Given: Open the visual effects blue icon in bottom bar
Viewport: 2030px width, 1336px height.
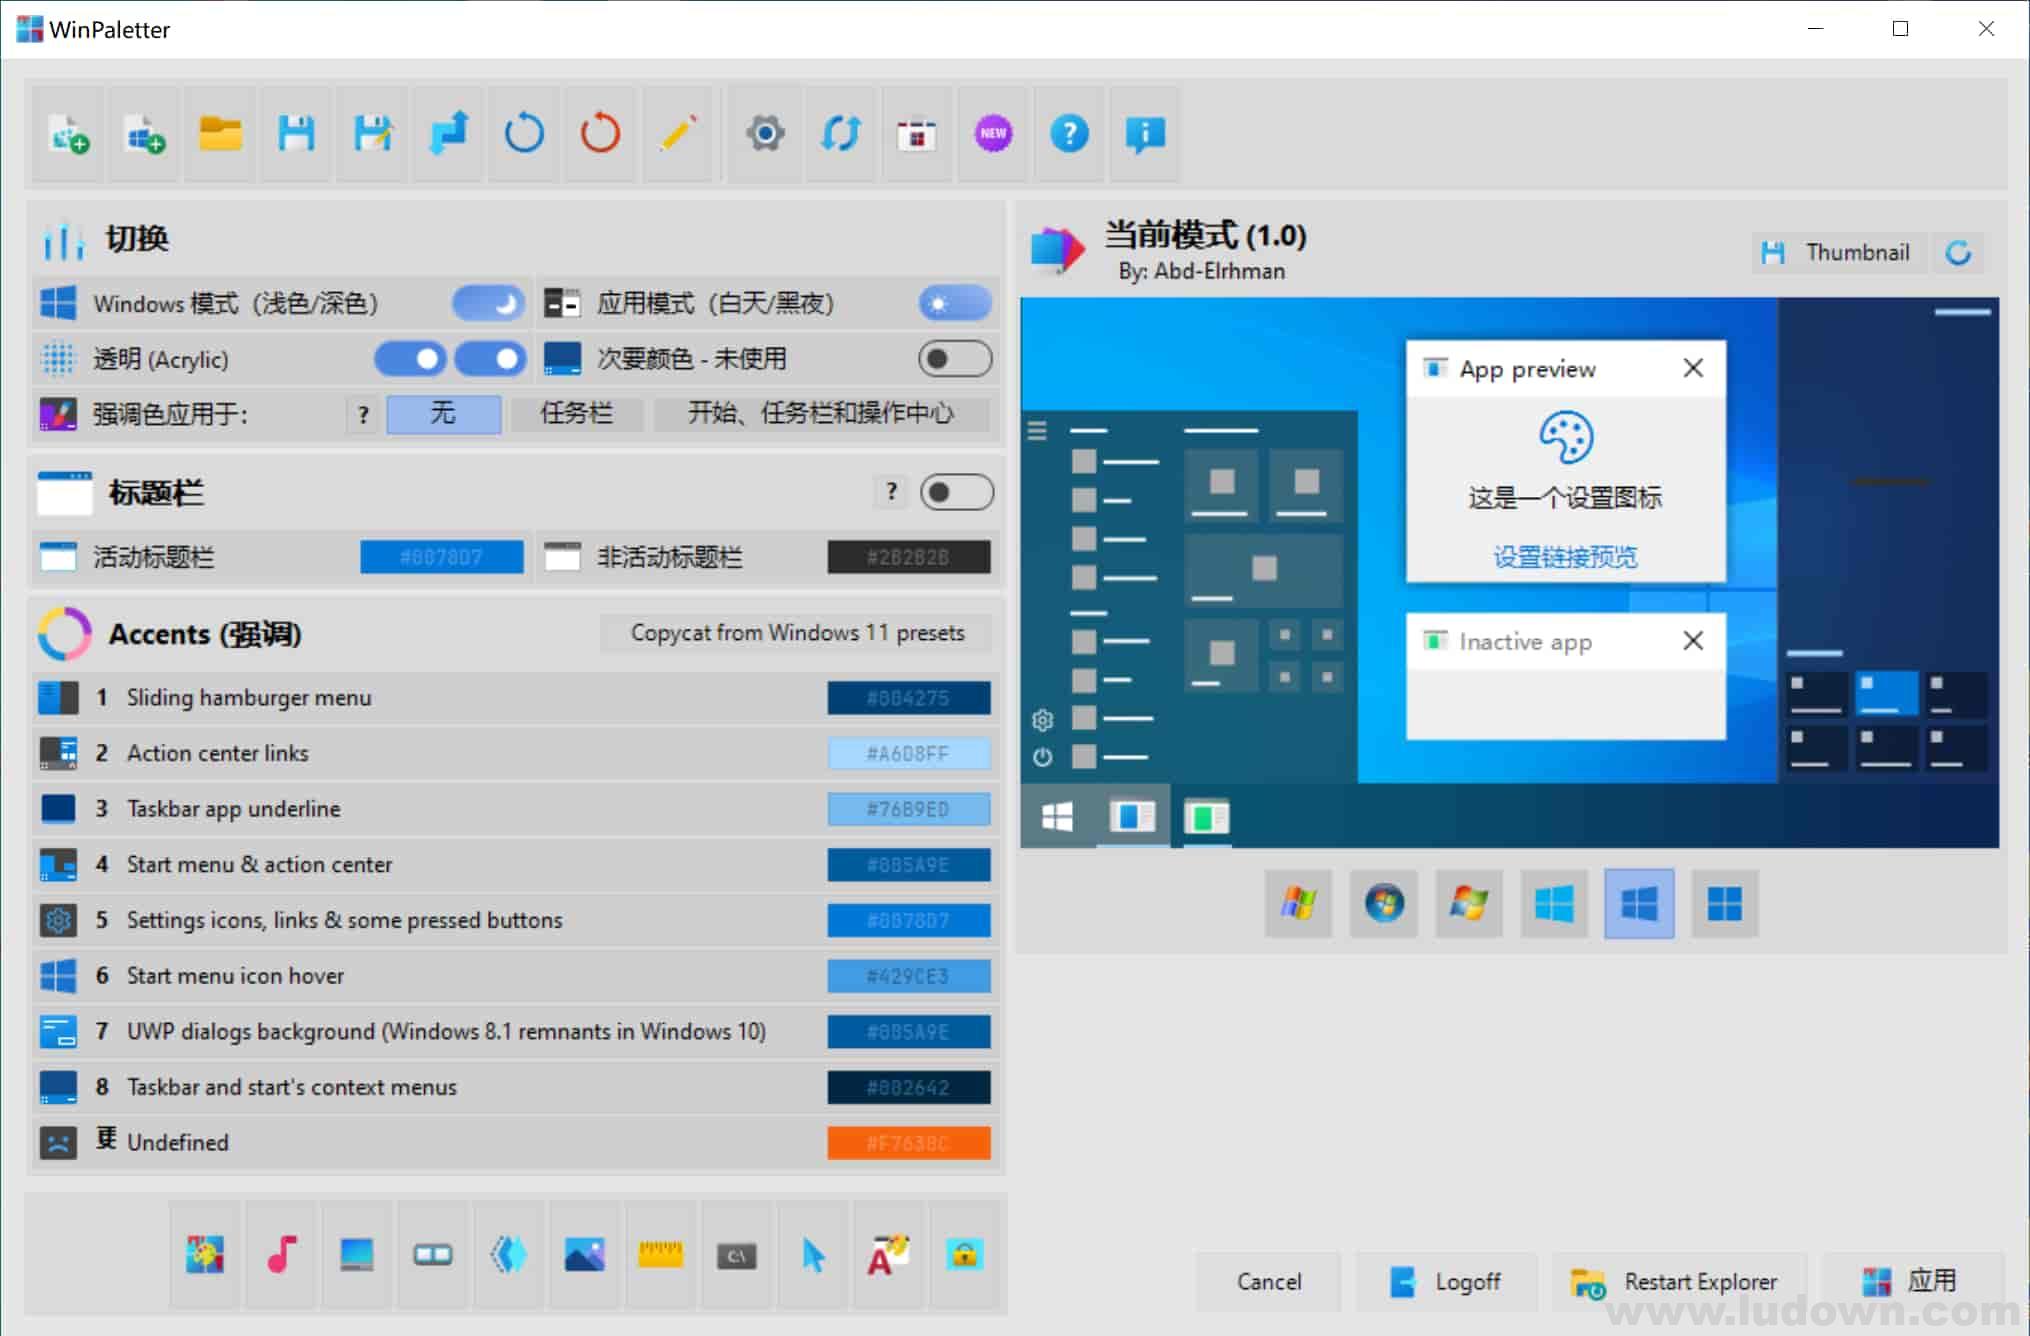Looking at the screenshot, I should pyautogui.click(x=509, y=1254).
